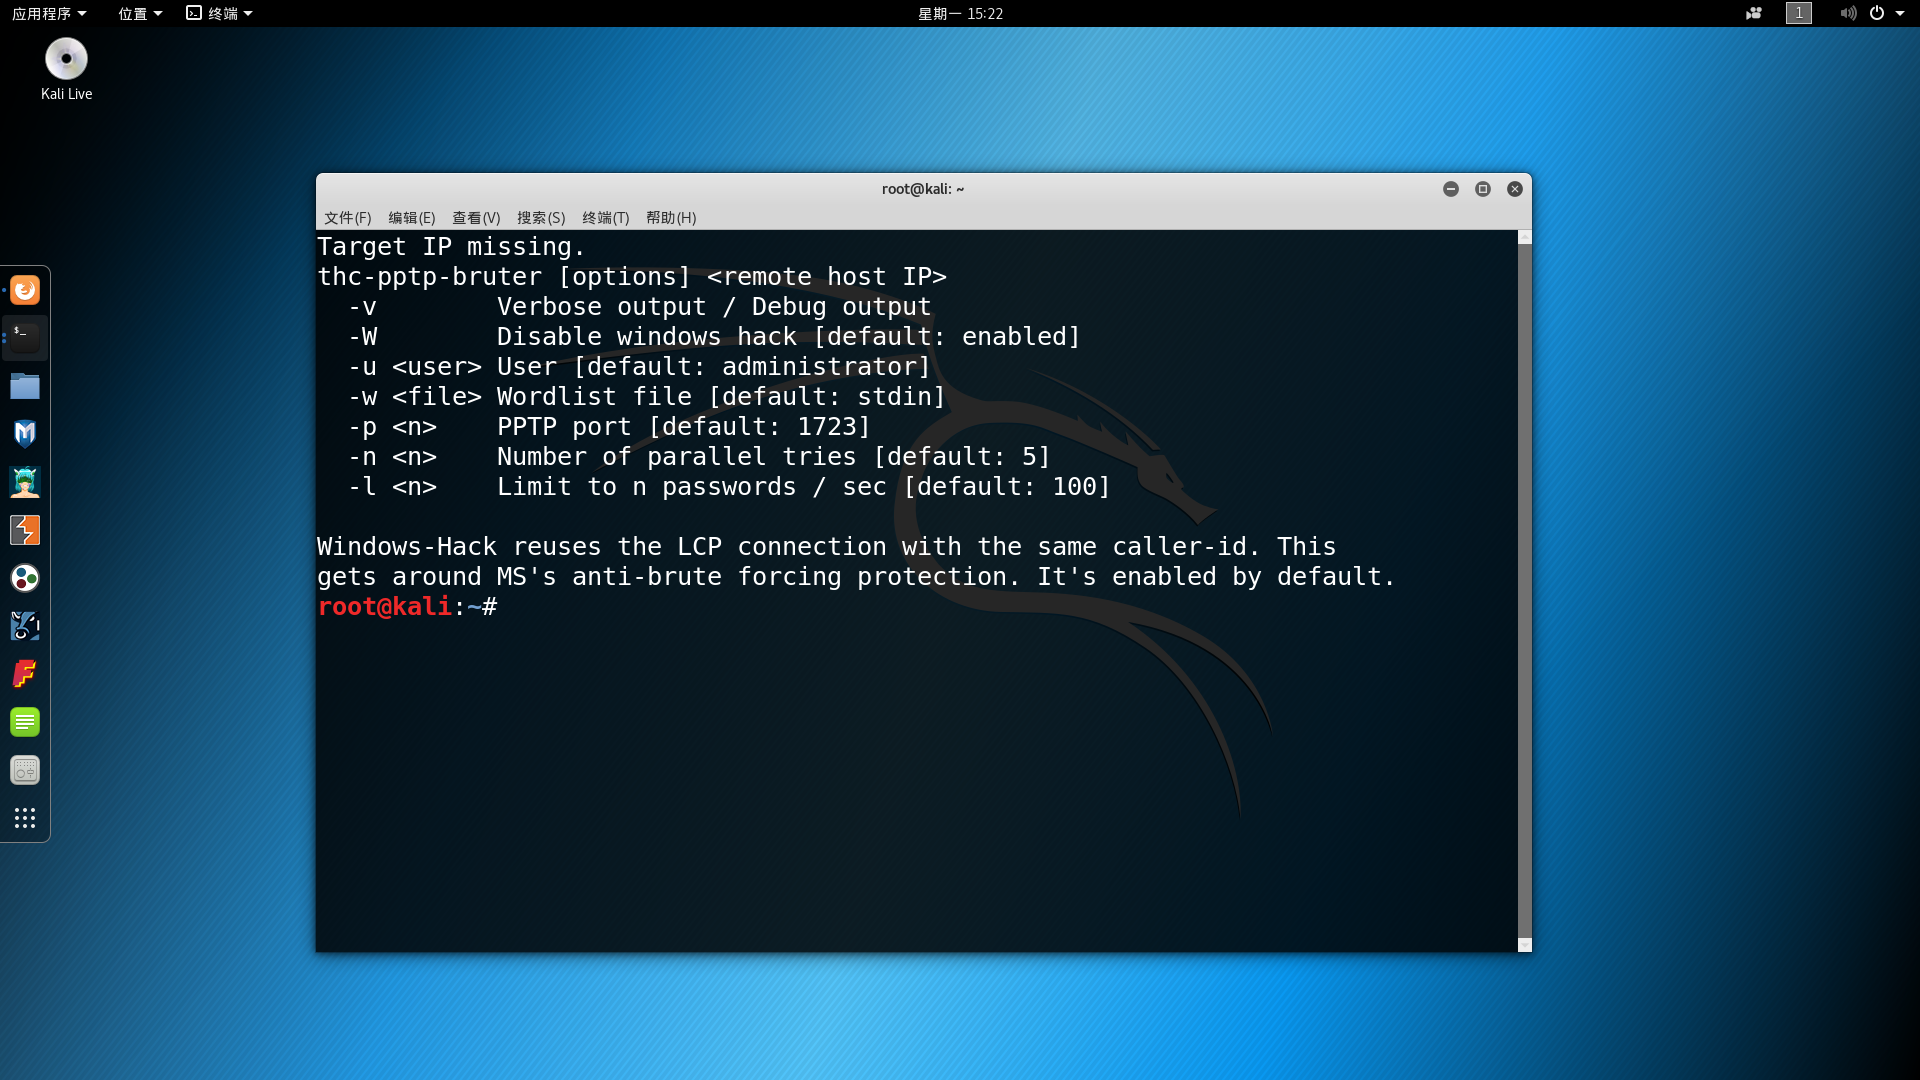Viewport: 1920px width, 1080px height.
Task: Click the root@kali: ~ window title bar
Action: (923, 189)
